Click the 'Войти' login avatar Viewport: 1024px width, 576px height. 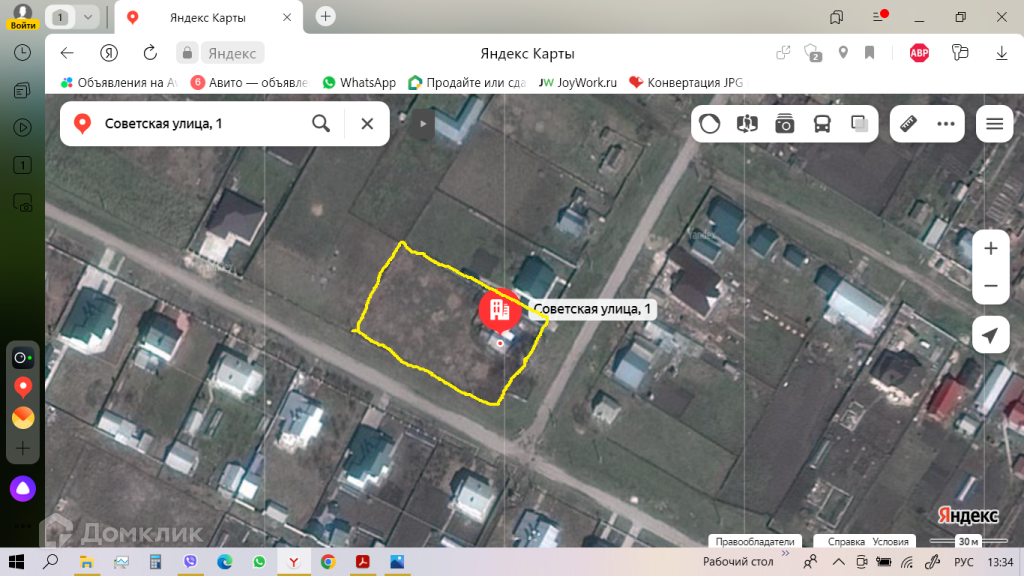point(23,16)
